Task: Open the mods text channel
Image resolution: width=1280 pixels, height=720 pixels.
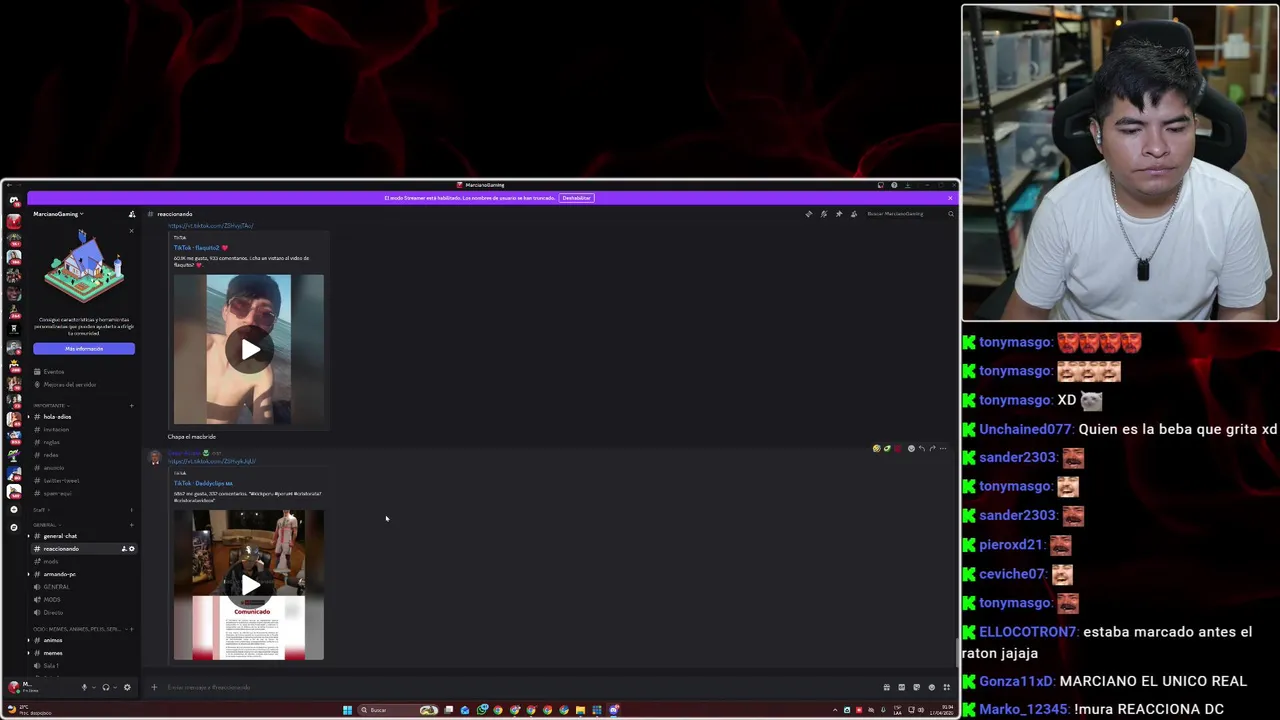Action: click(x=51, y=562)
